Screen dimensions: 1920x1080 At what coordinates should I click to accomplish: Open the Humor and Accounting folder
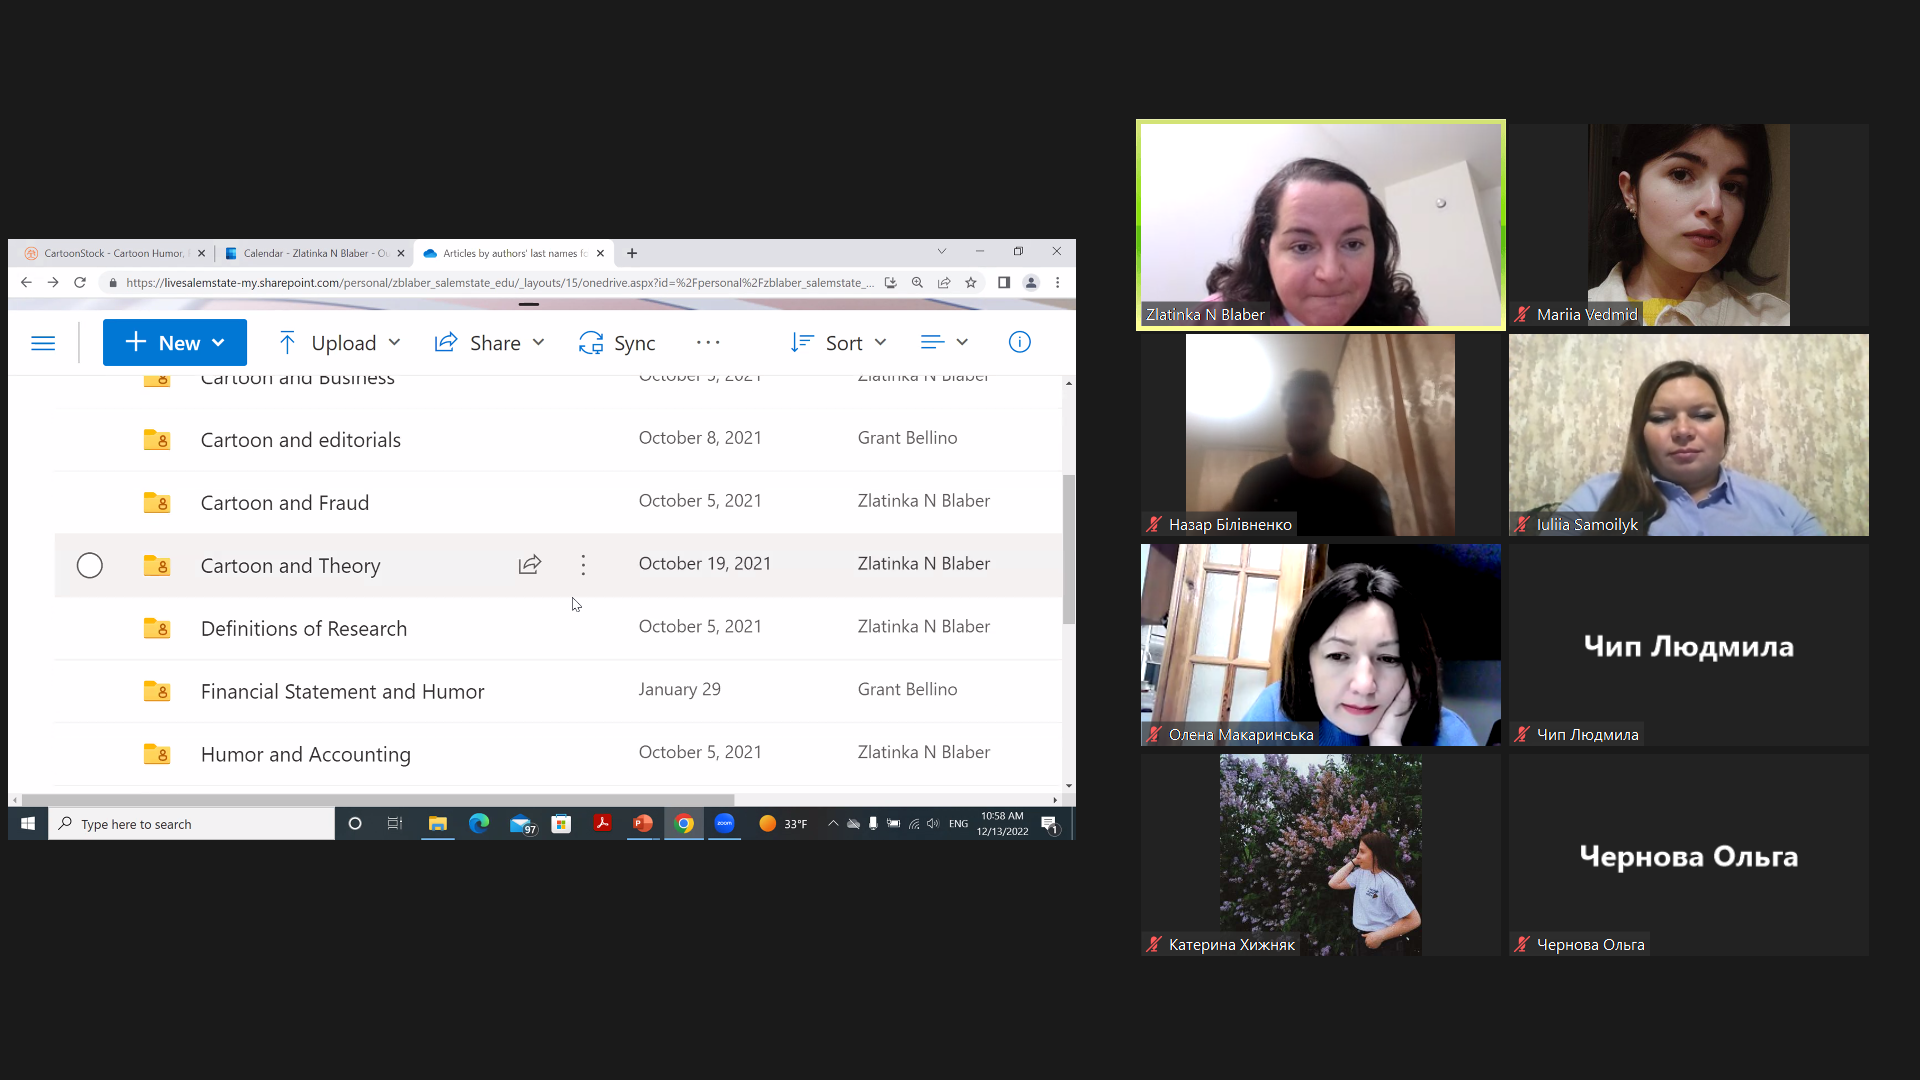[305, 755]
